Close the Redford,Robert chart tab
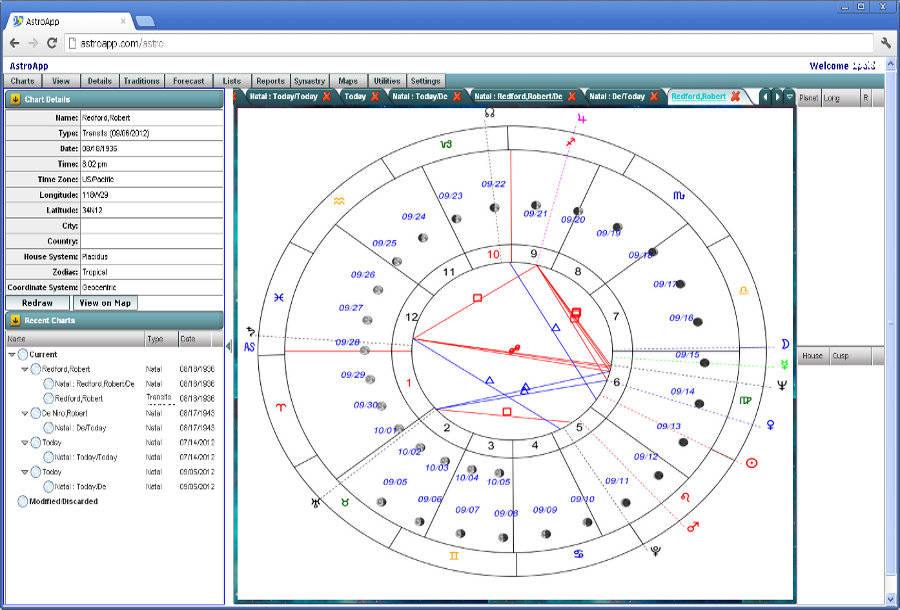 pyautogui.click(x=735, y=97)
